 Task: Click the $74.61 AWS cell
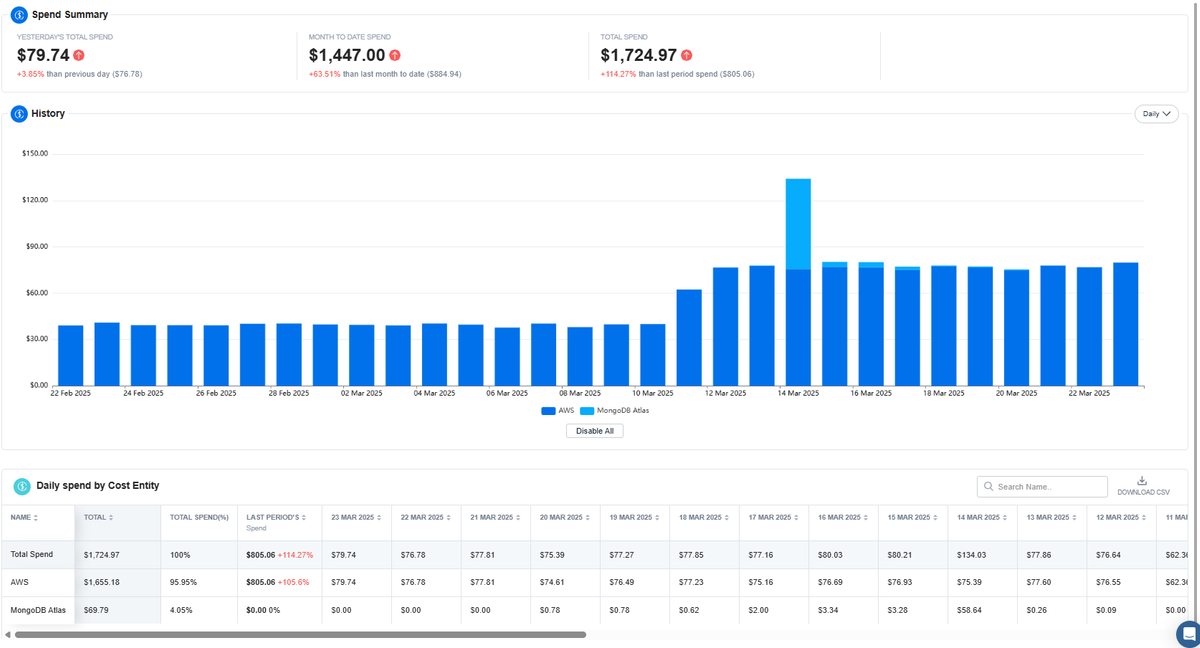pyautogui.click(x=553, y=582)
